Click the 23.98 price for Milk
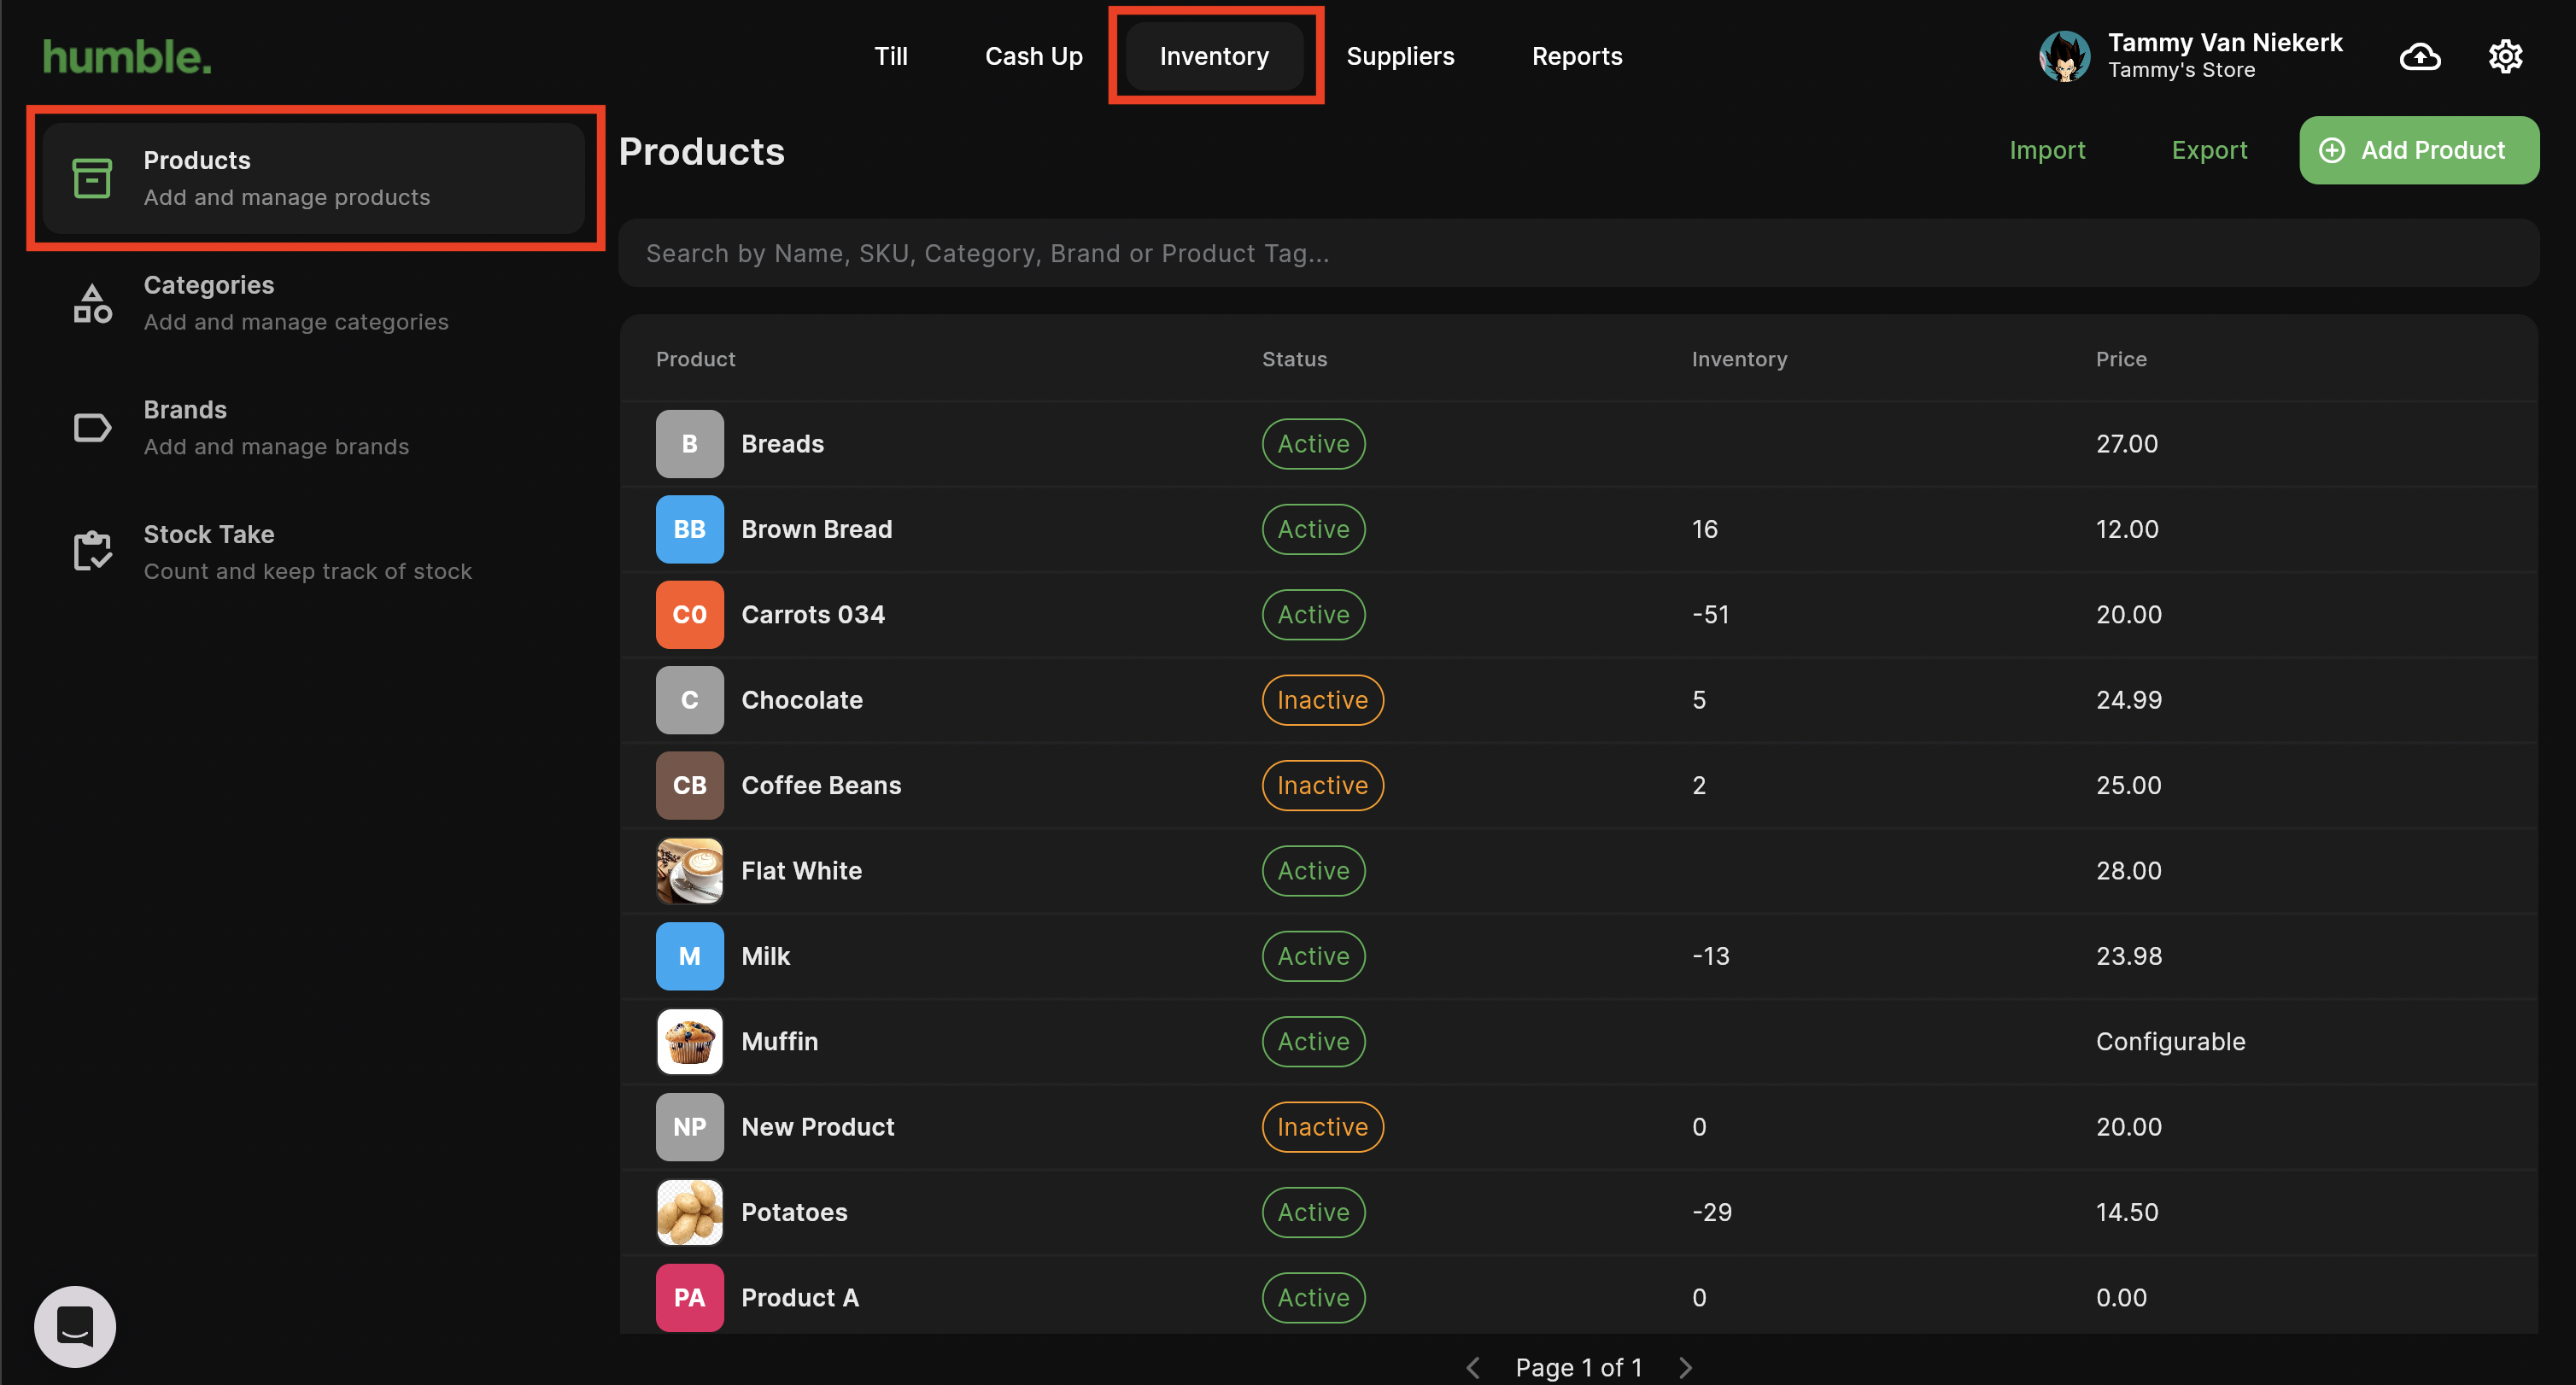This screenshot has width=2576, height=1385. (x=2128, y=956)
